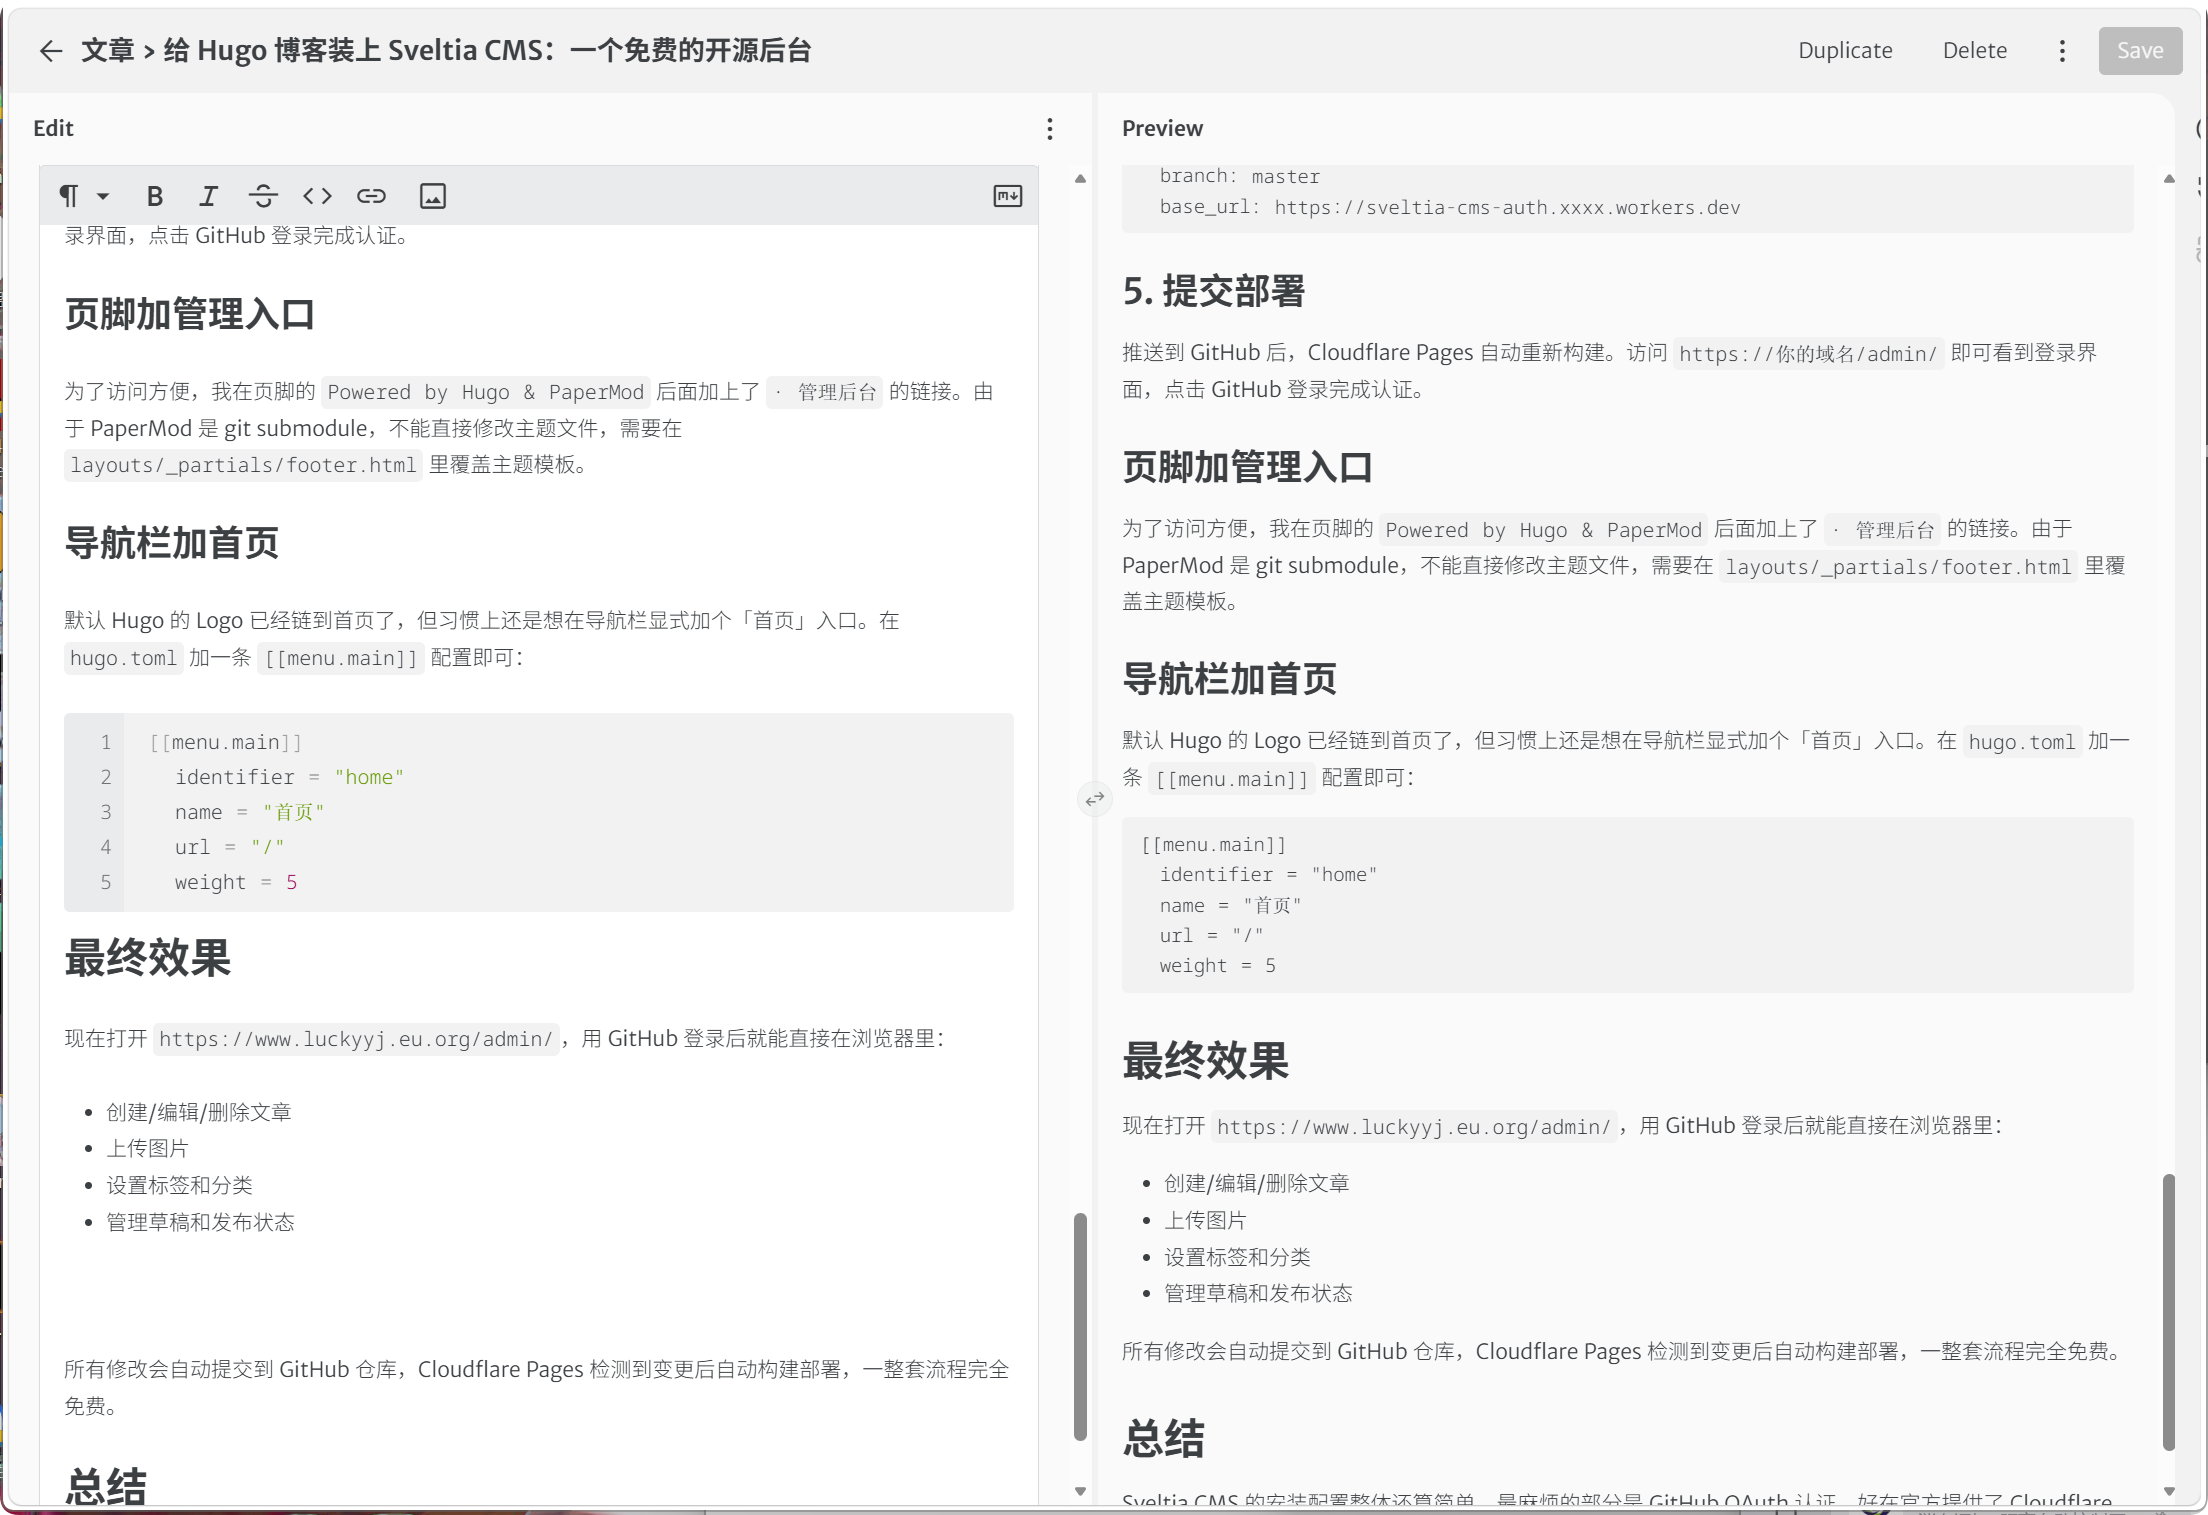Viewport: 2208px width, 1515px height.
Task: Click the 导航栏加首页 heading in the editor
Action: tap(172, 543)
